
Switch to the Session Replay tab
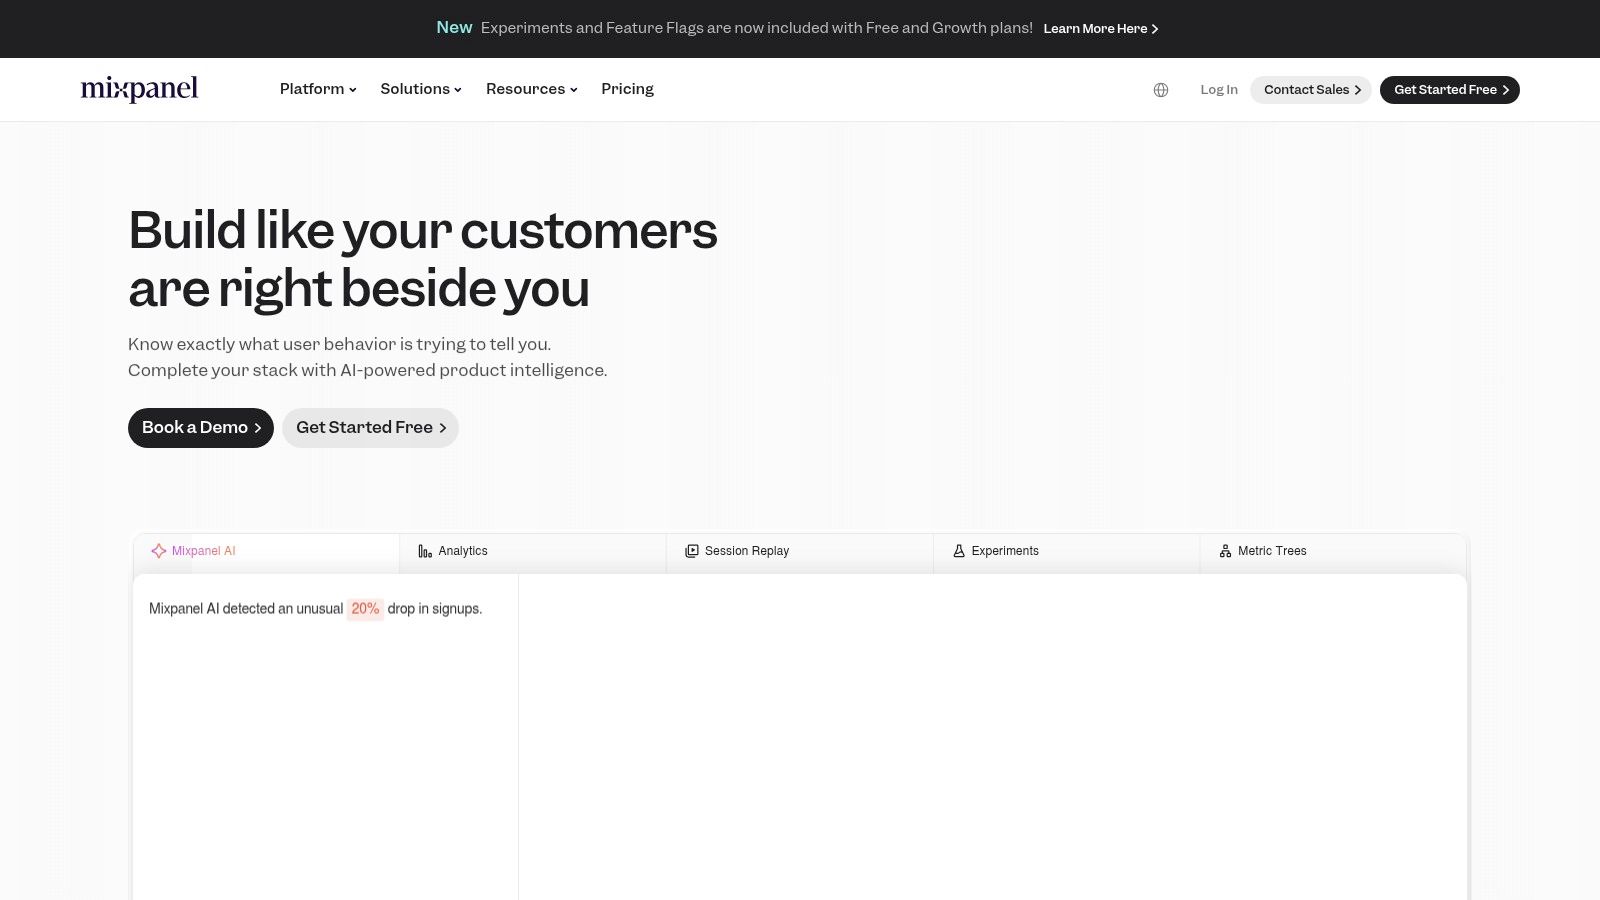tap(800, 552)
